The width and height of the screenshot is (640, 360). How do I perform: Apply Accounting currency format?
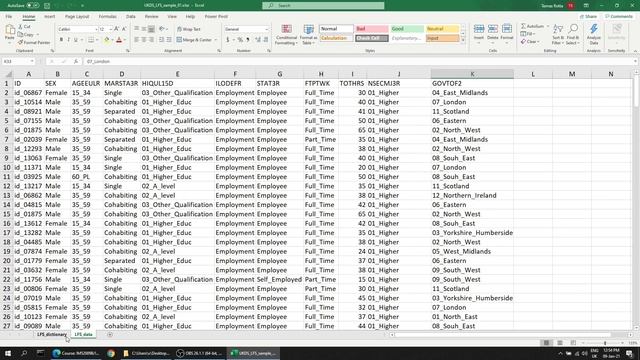228,40
